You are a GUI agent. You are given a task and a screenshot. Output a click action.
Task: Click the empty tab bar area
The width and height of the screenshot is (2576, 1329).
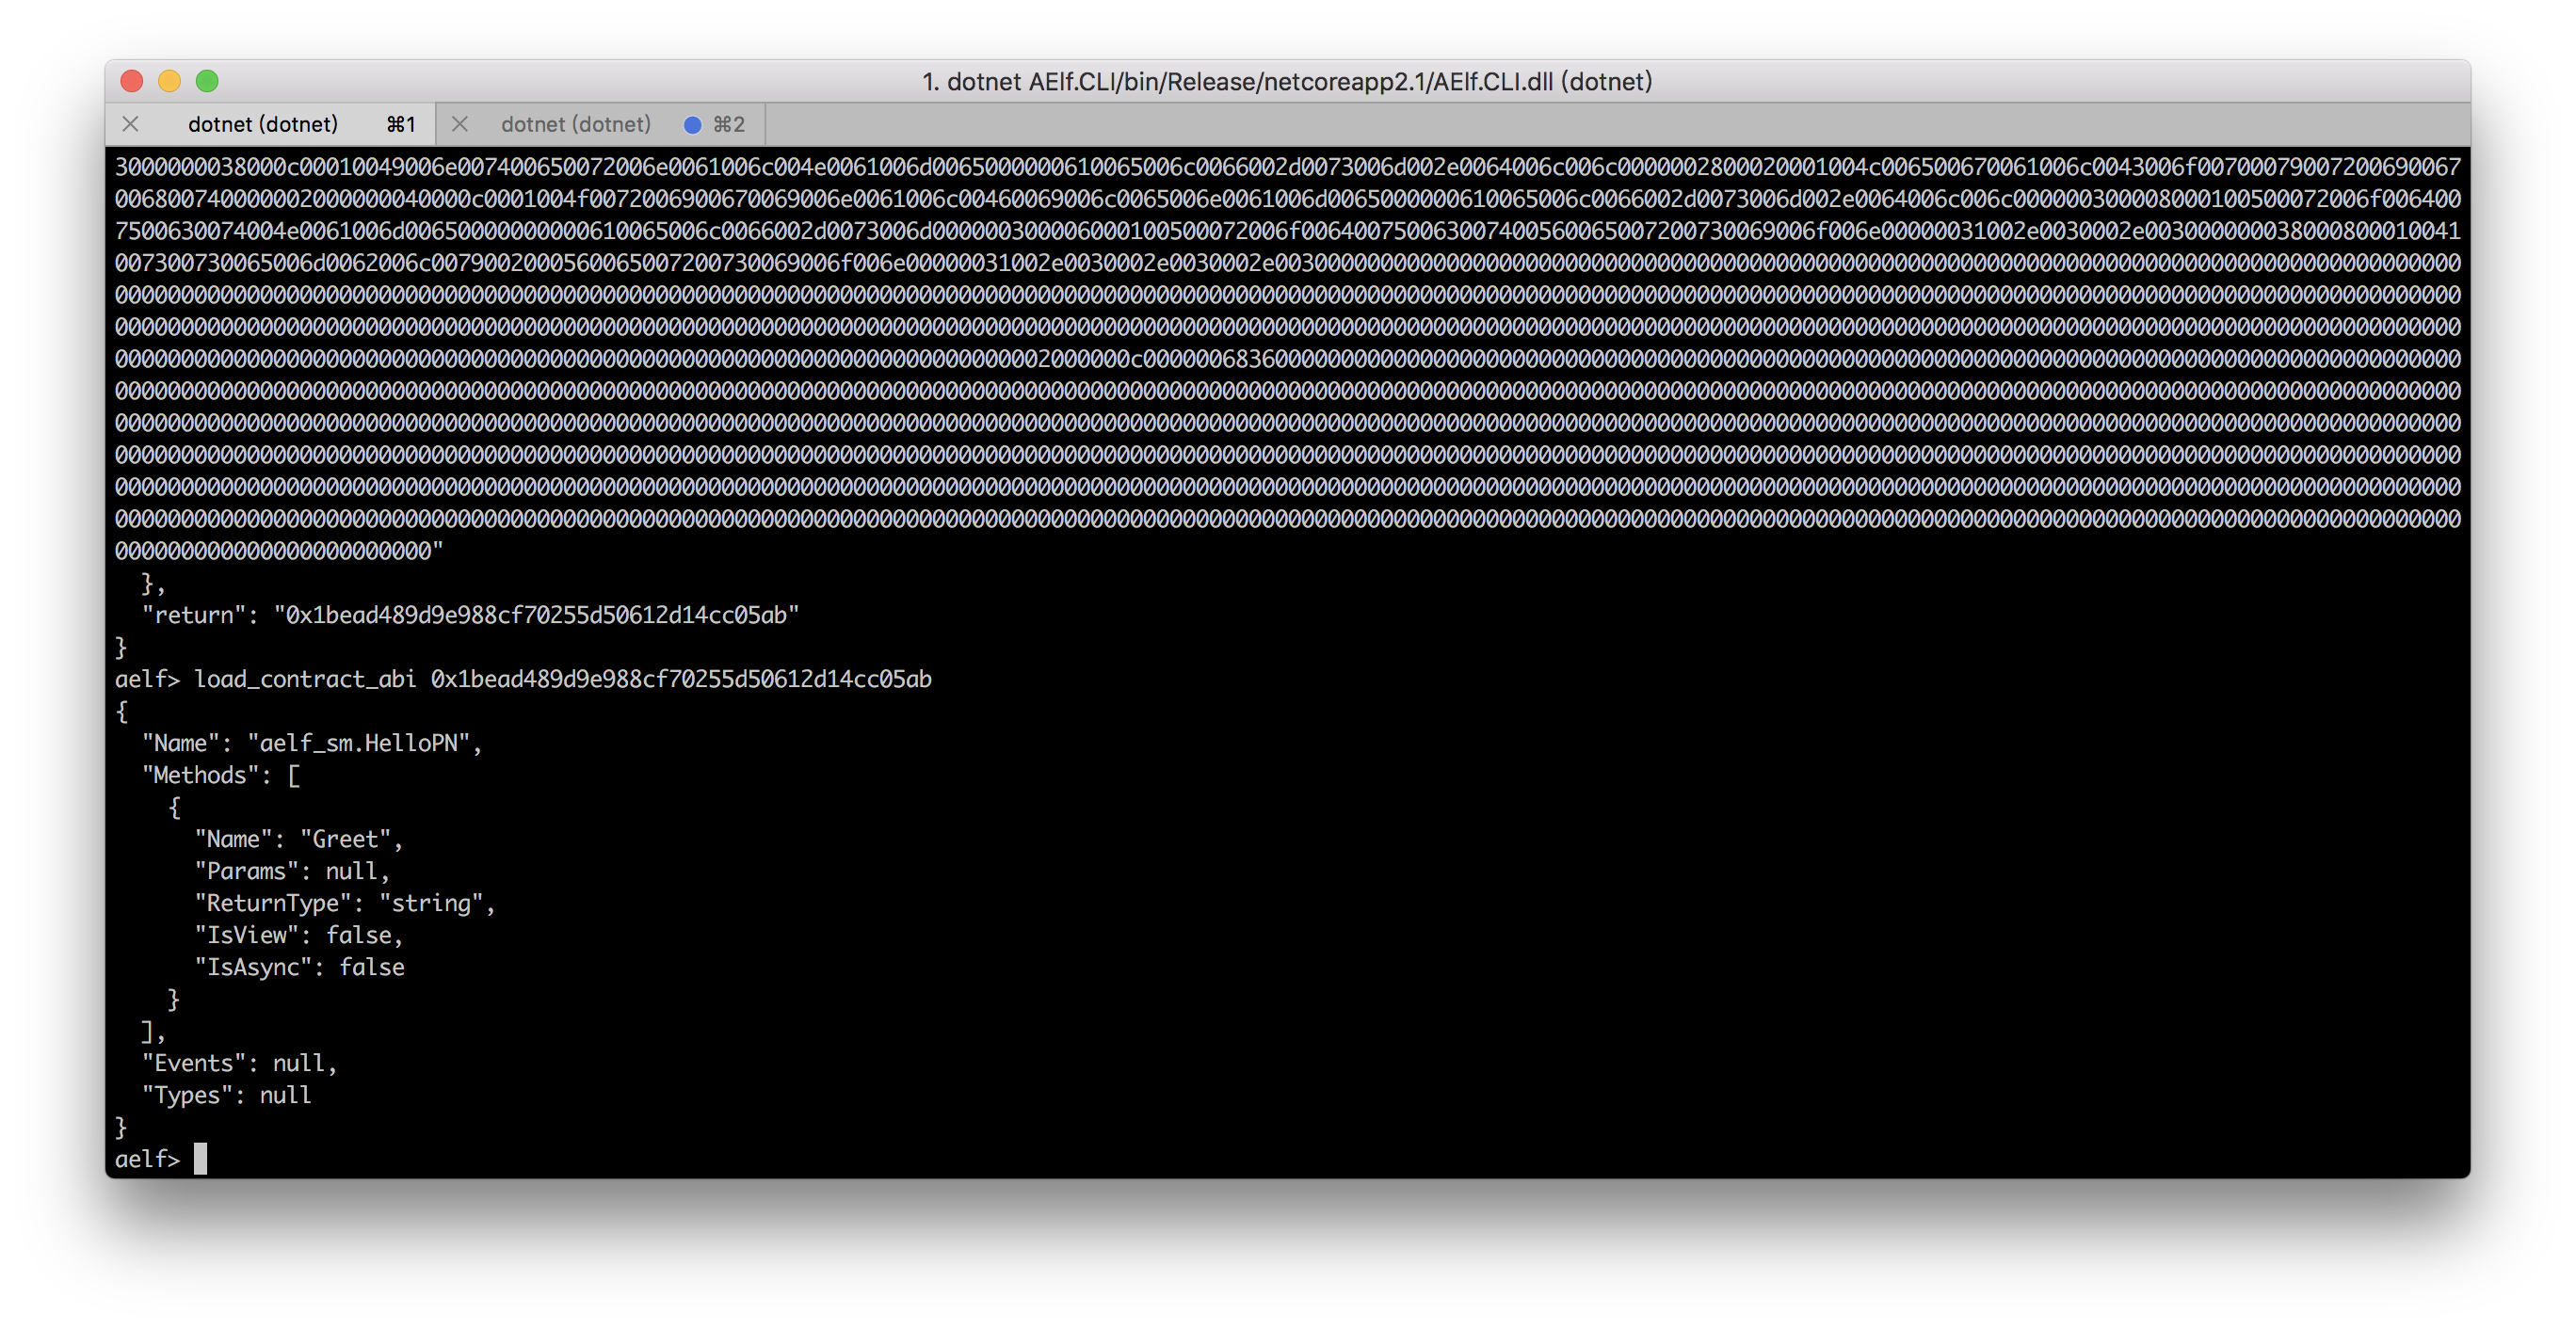(1617, 124)
